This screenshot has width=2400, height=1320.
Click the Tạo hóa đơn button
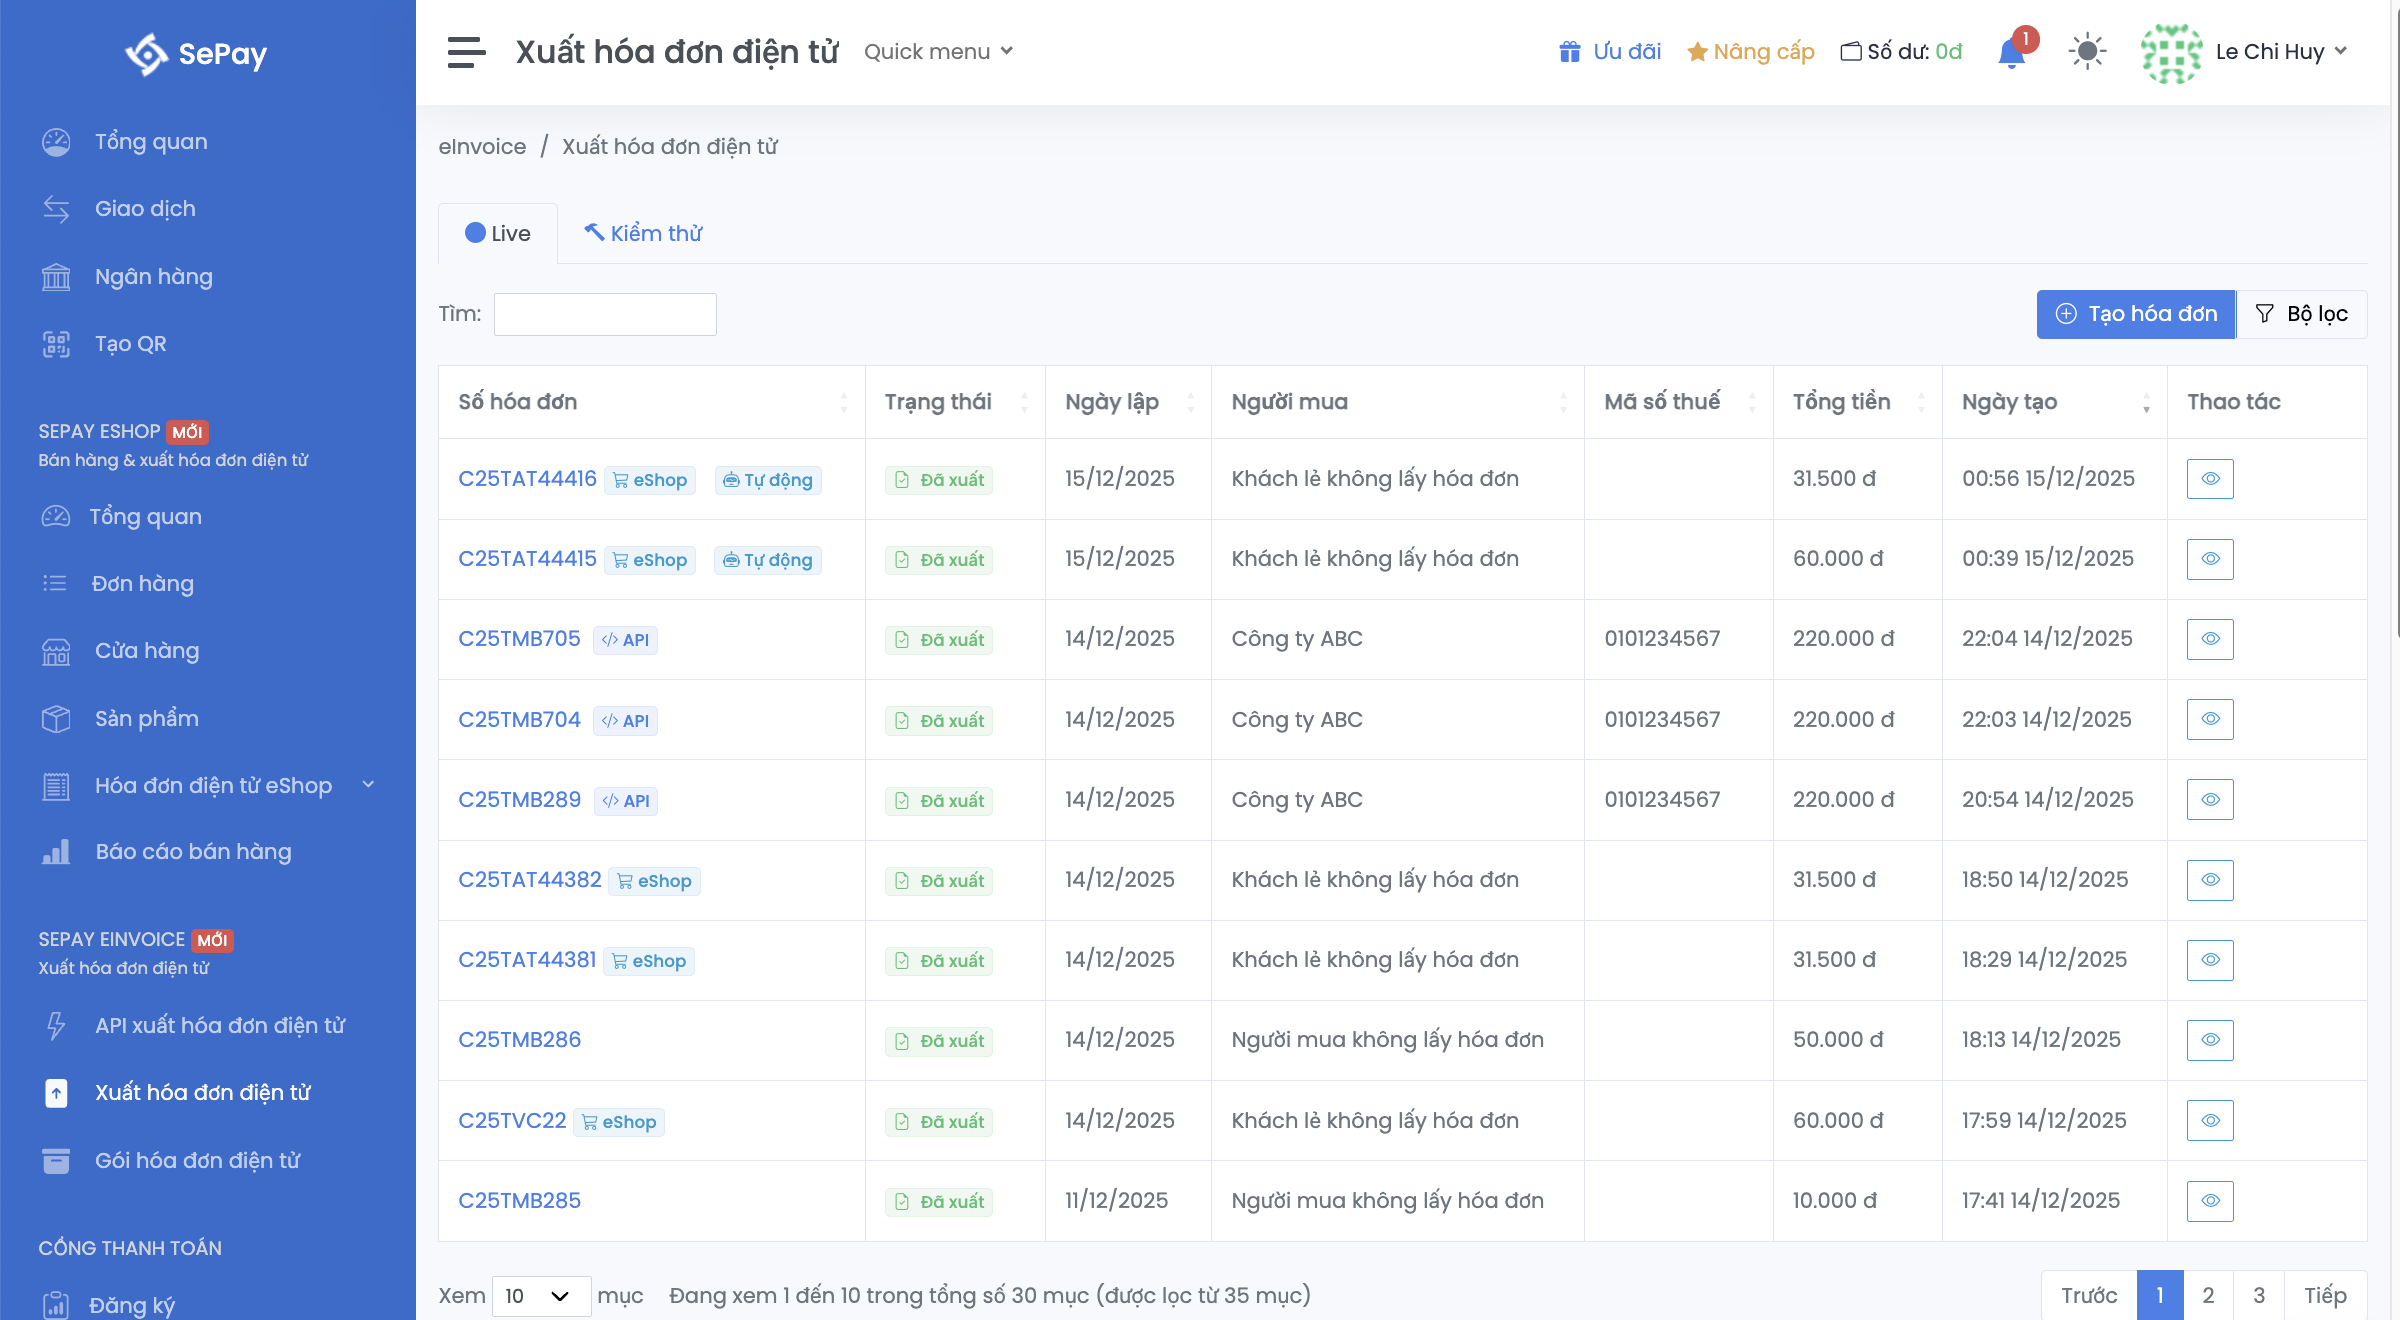(x=2136, y=315)
